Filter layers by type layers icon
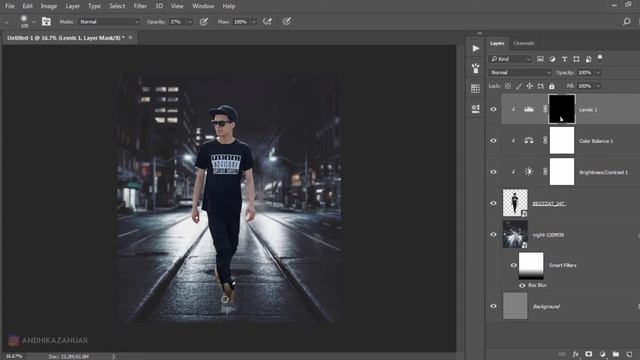This screenshot has height=360, width=640. (x=564, y=59)
